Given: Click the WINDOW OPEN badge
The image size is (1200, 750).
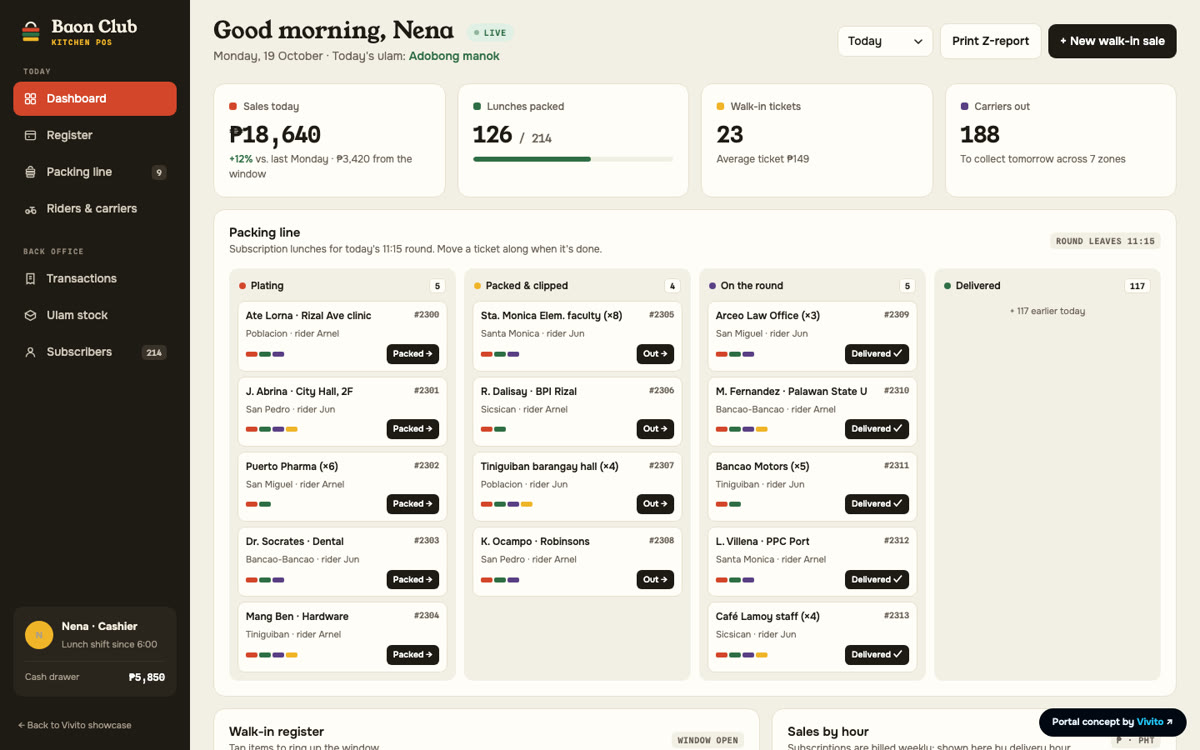Looking at the screenshot, I should pyautogui.click(x=708, y=741).
